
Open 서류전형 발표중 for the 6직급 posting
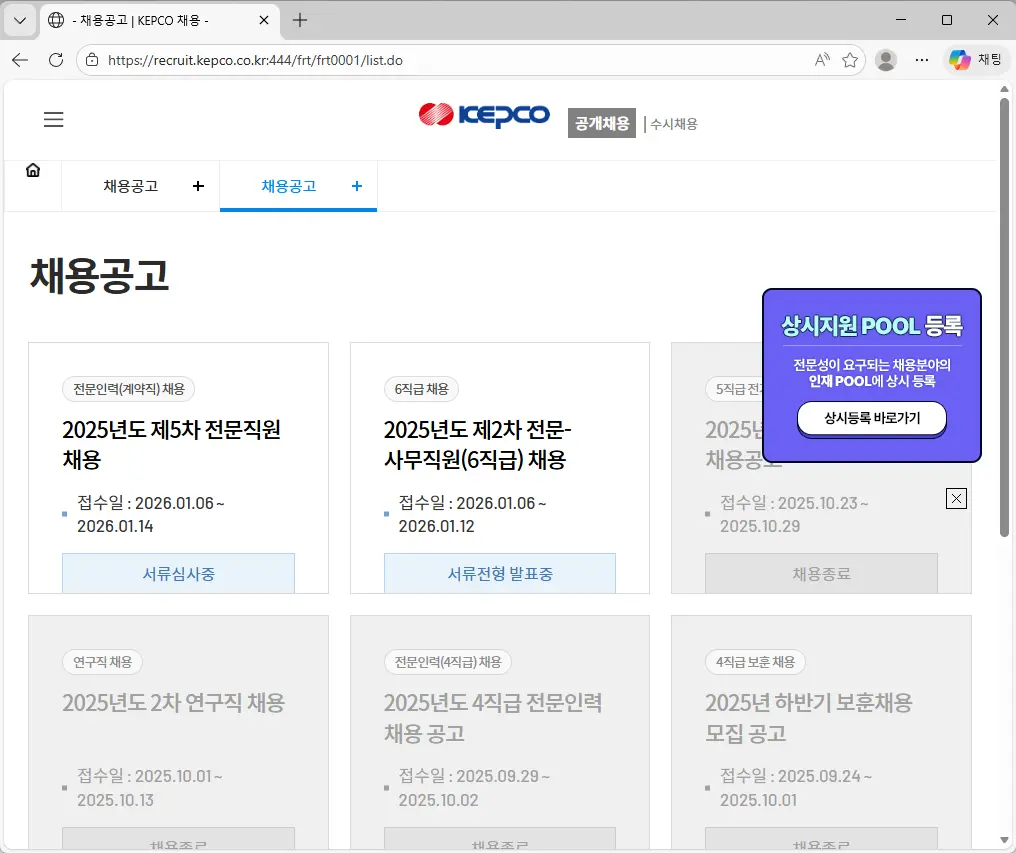(499, 572)
